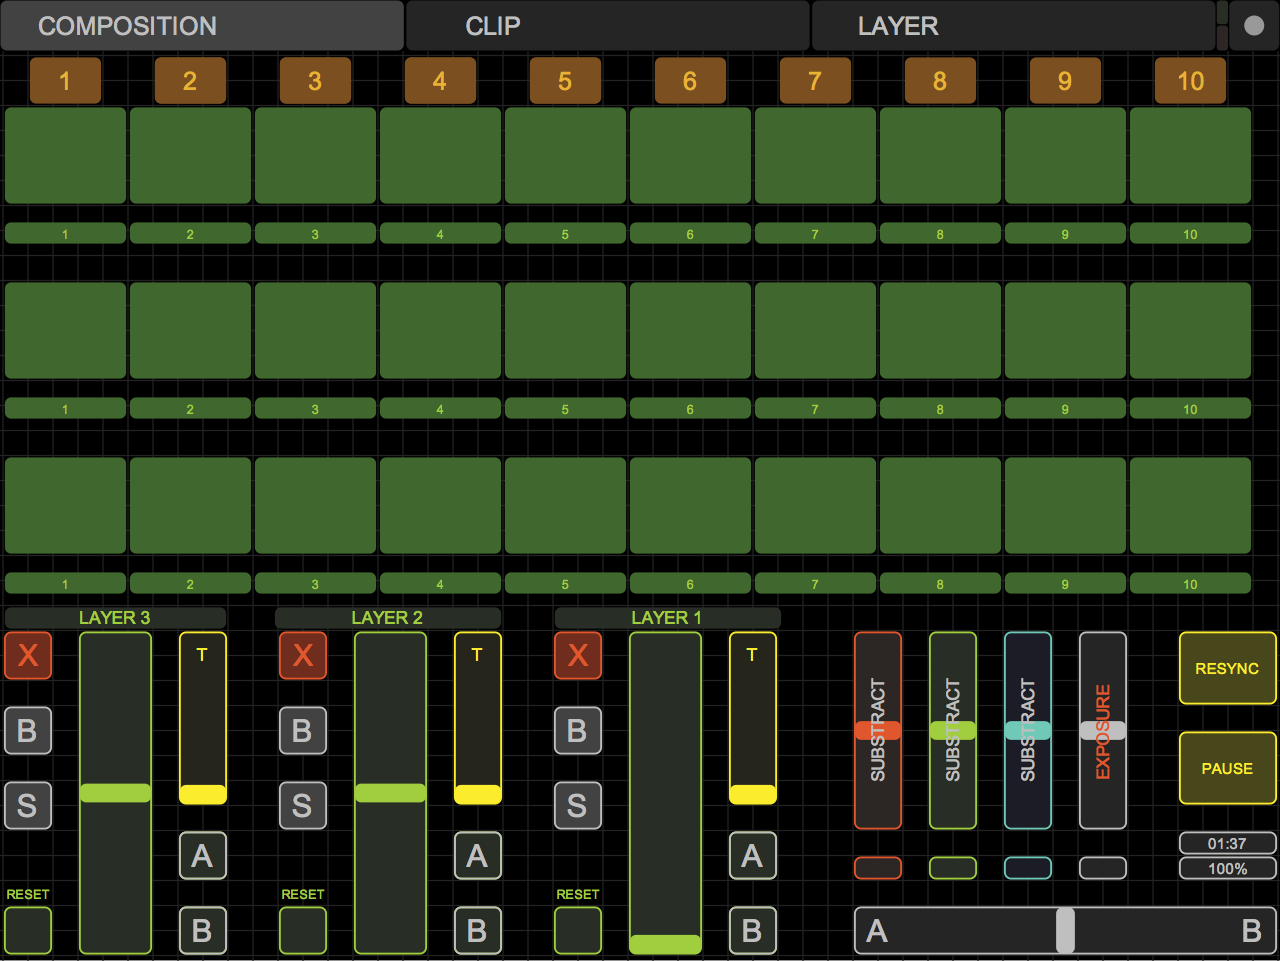Viewport: 1280px width, 961px height.
Task: Assign Layer 1 to crossfader group A
Action: click(x=752, y=856)
